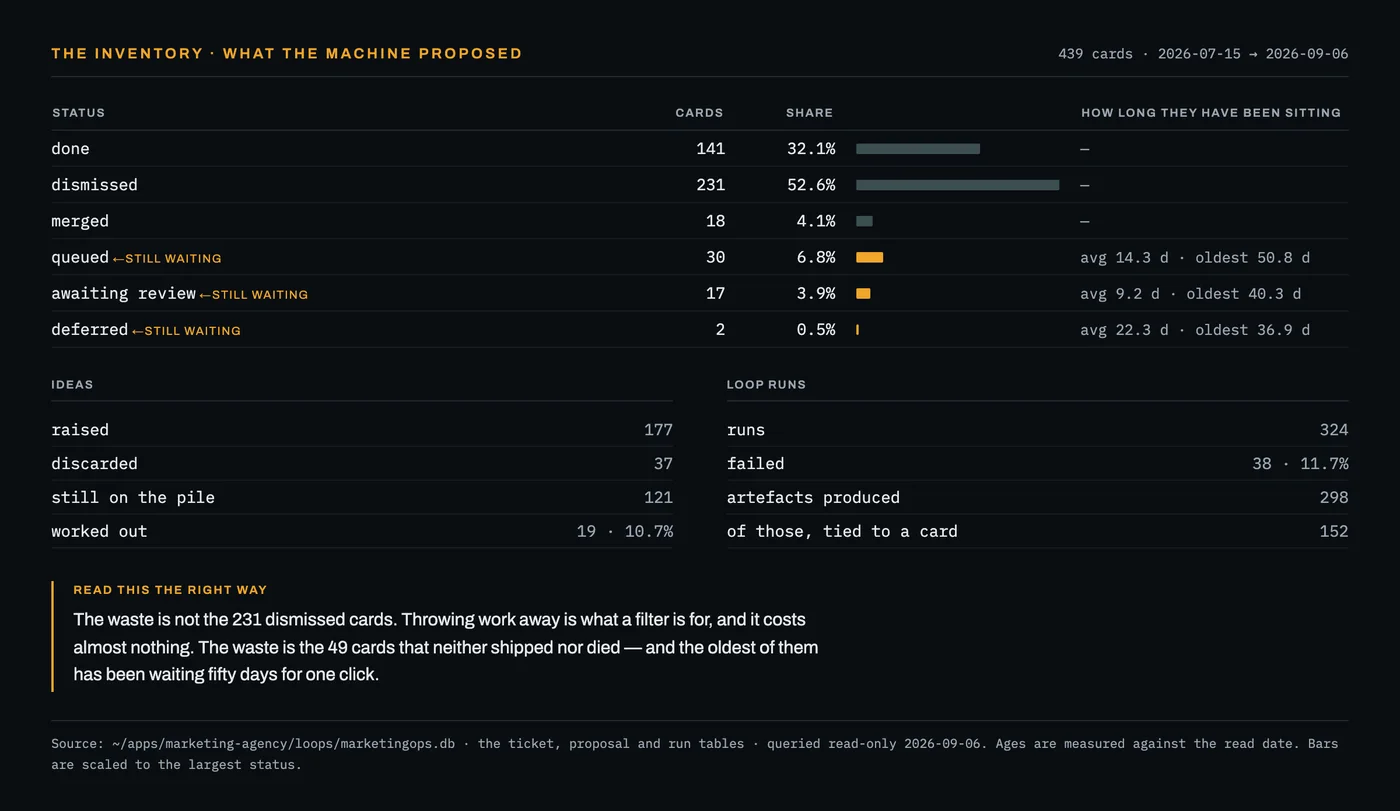Select "avg 22.3 d · oldest 36.9 d" text

coord(1195,330)
